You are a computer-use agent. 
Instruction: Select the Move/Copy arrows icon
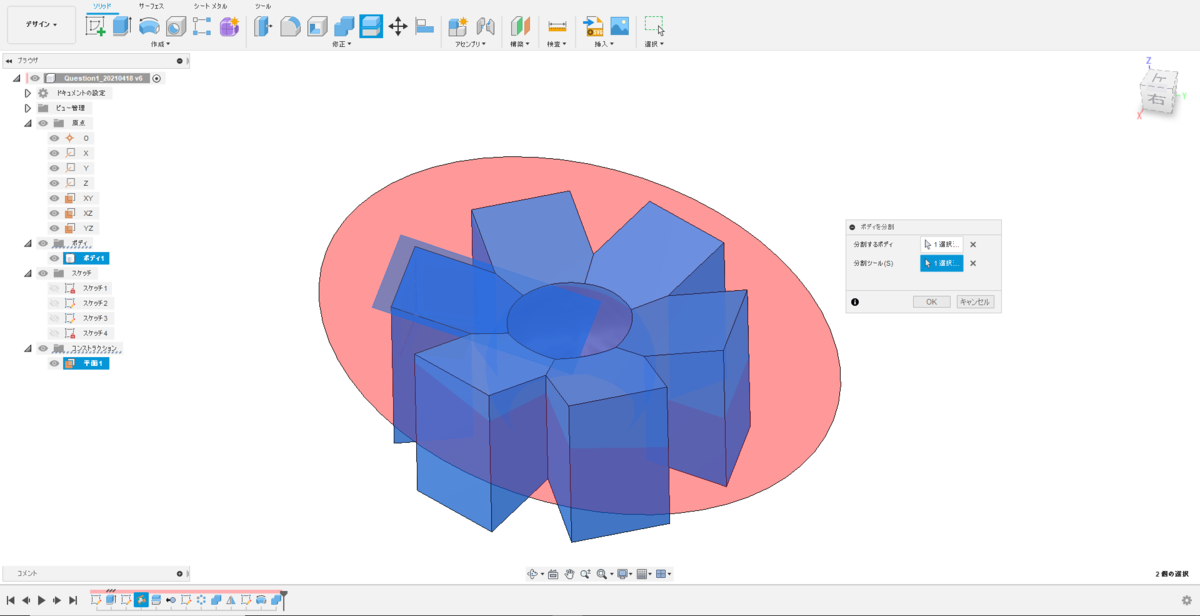(x=398, y=27)
